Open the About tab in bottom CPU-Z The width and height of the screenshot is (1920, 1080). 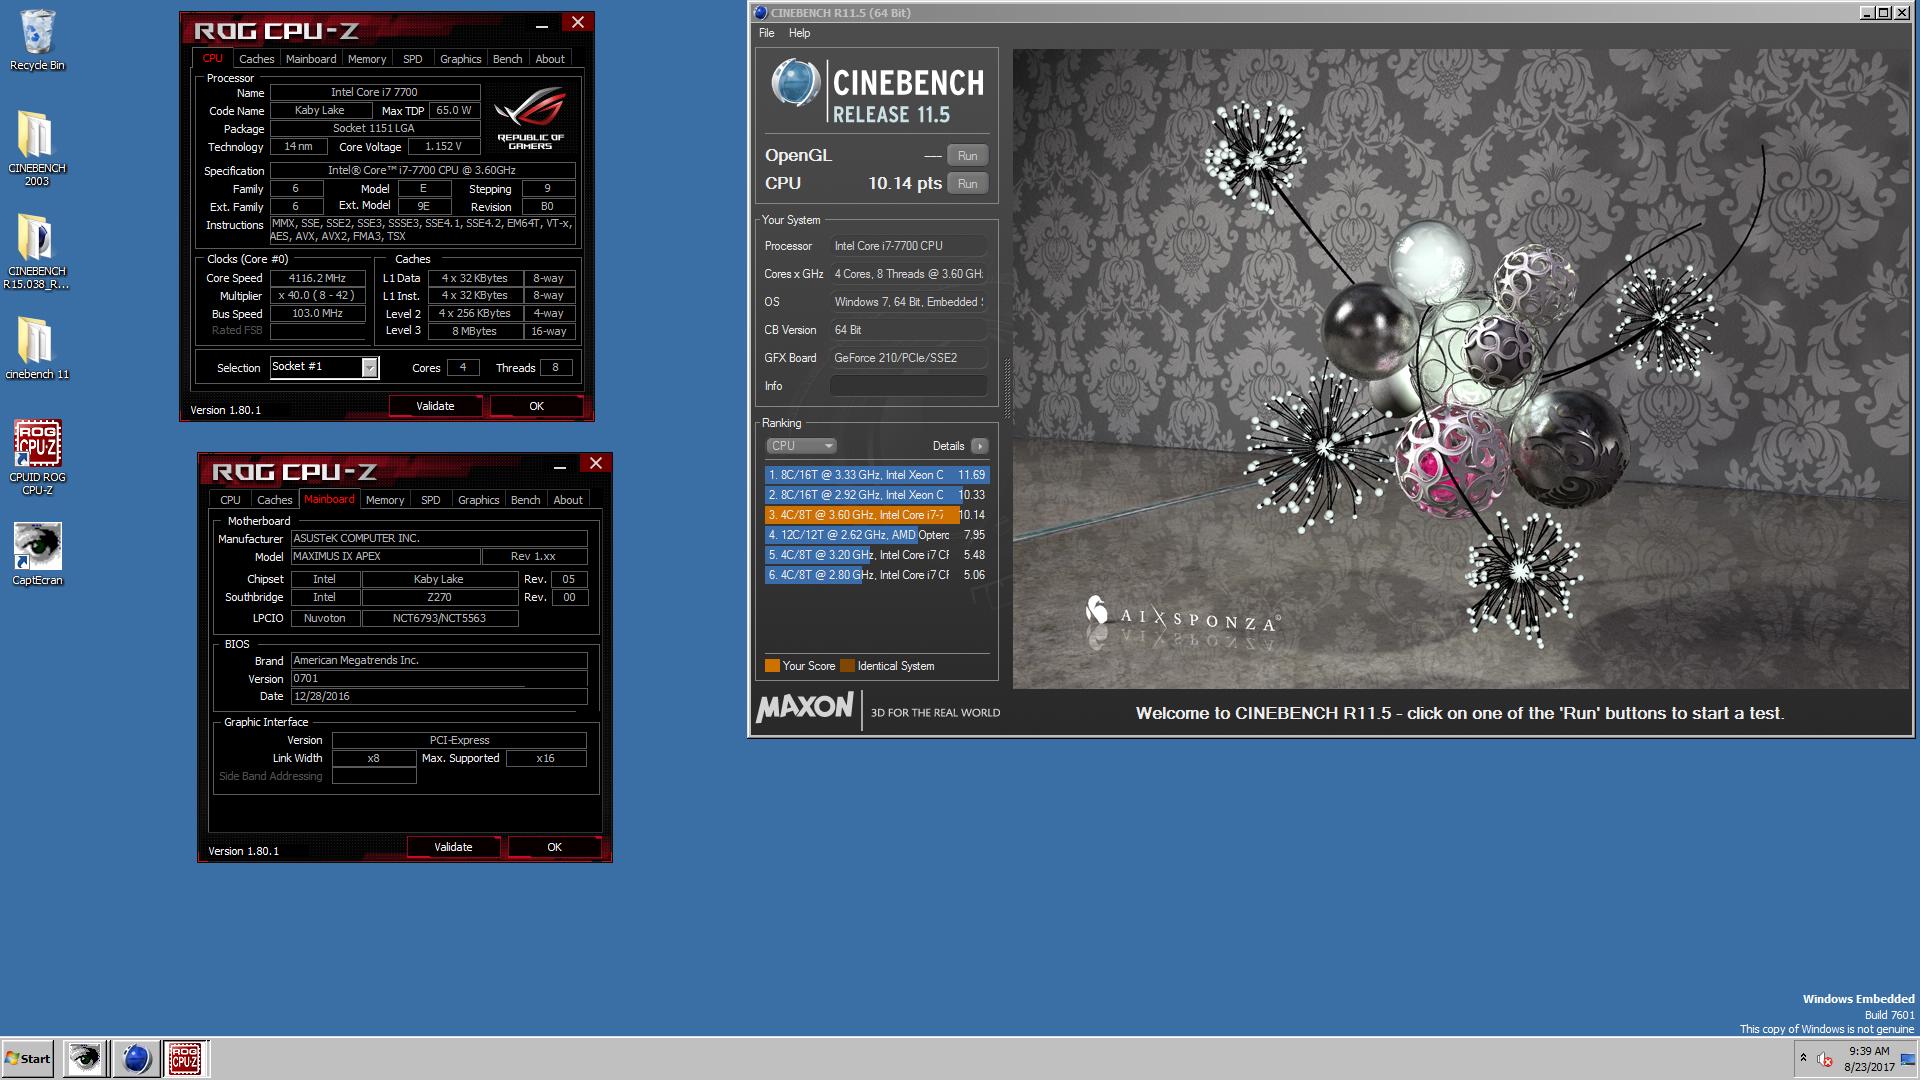click(x=568, y=500)
